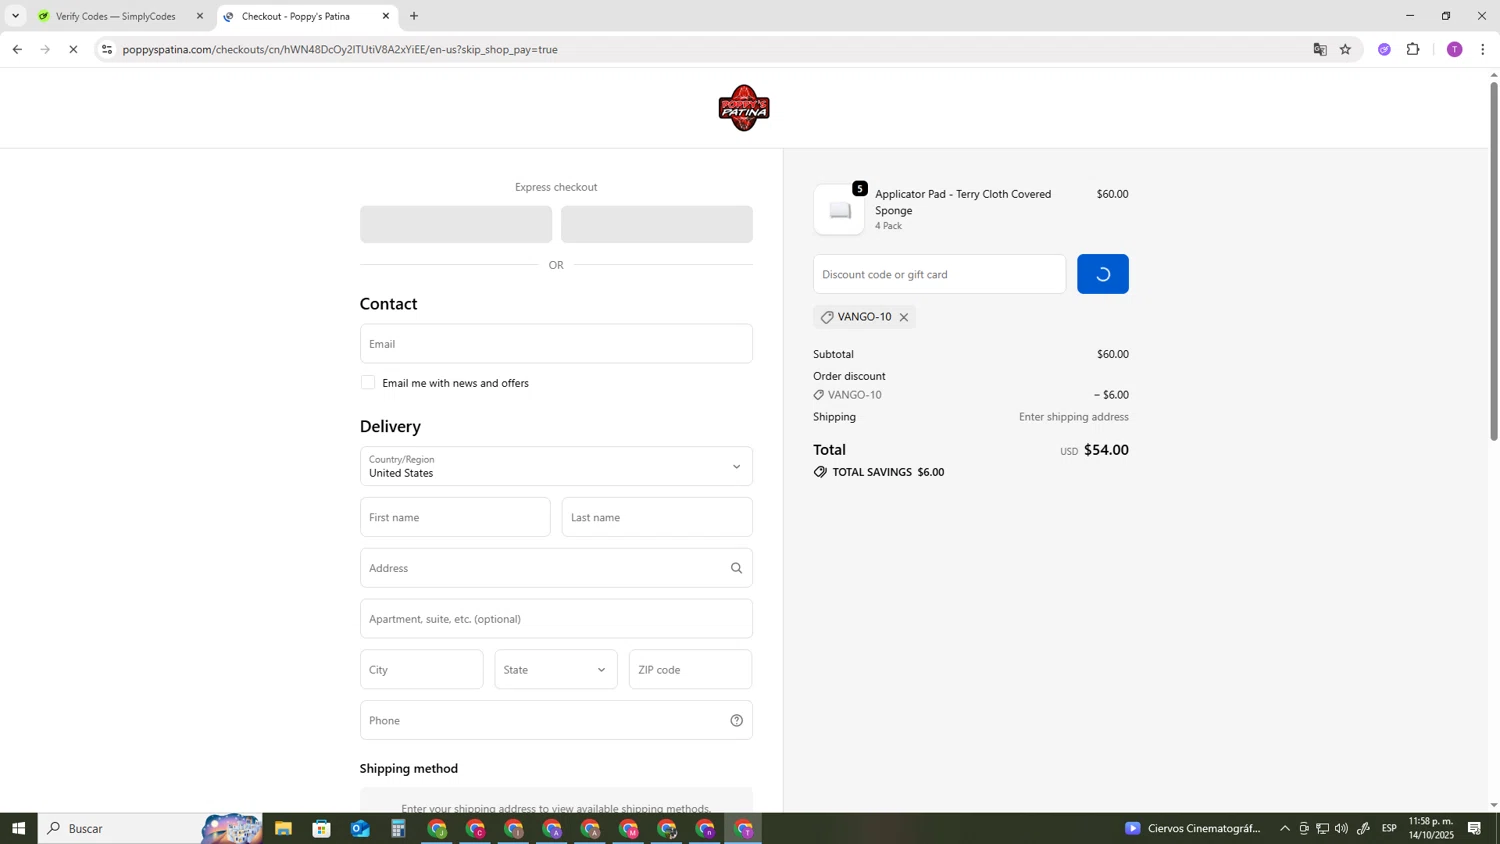The image size is (1500, 844).
Task: Click the Discount code or gift card field
Action: (939, 274)
